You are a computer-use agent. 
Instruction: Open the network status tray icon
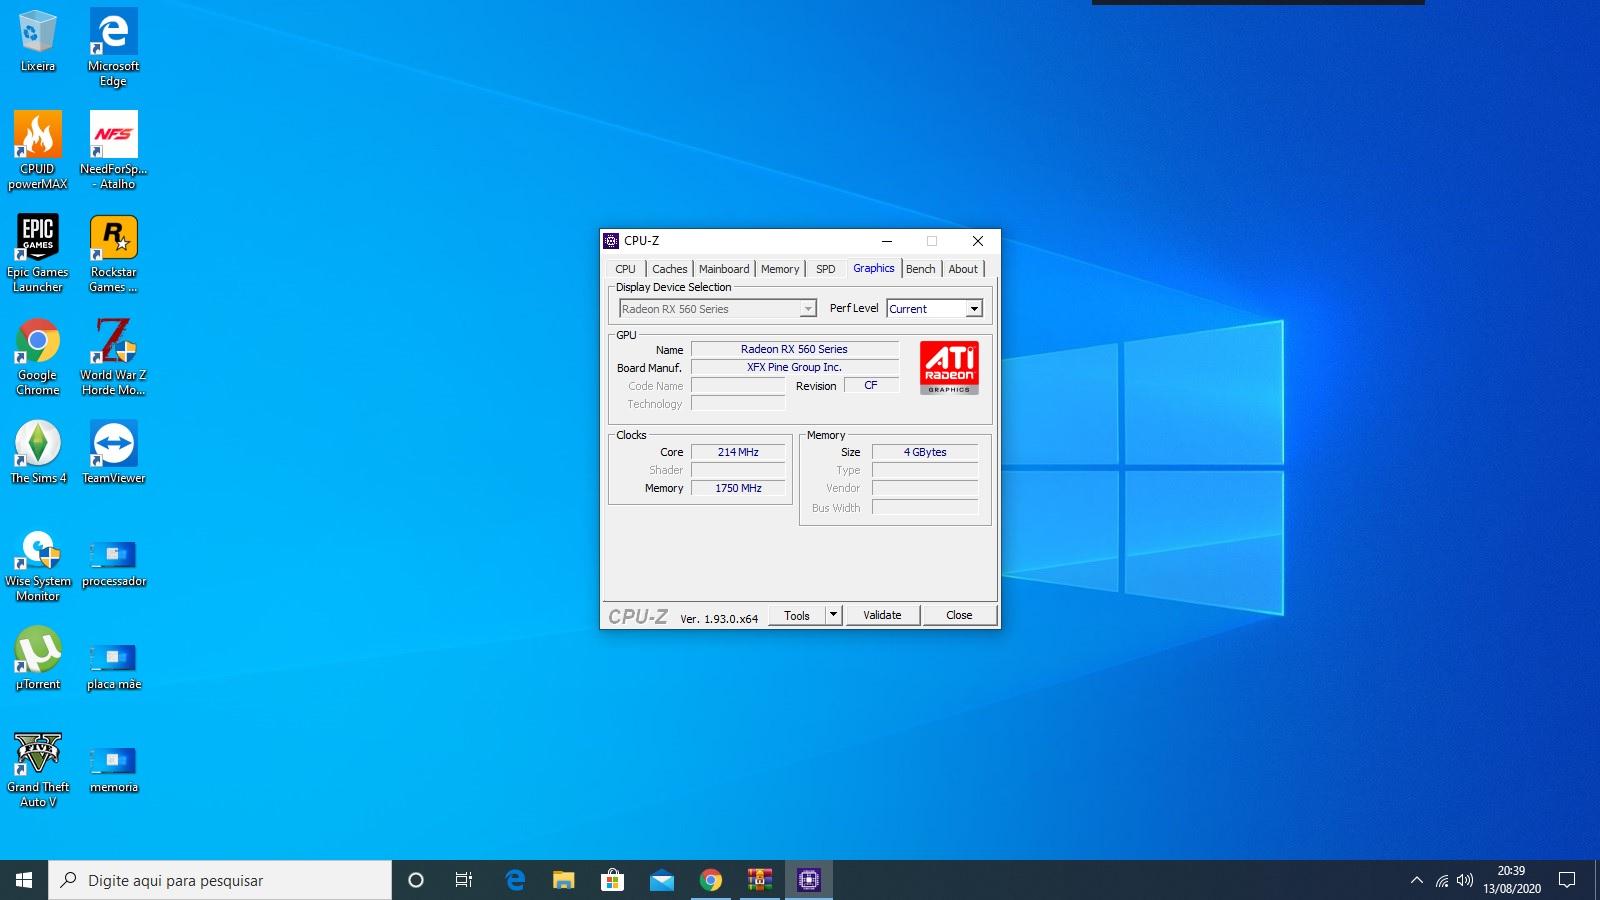pyautogui.click(x=1441, y=880)
